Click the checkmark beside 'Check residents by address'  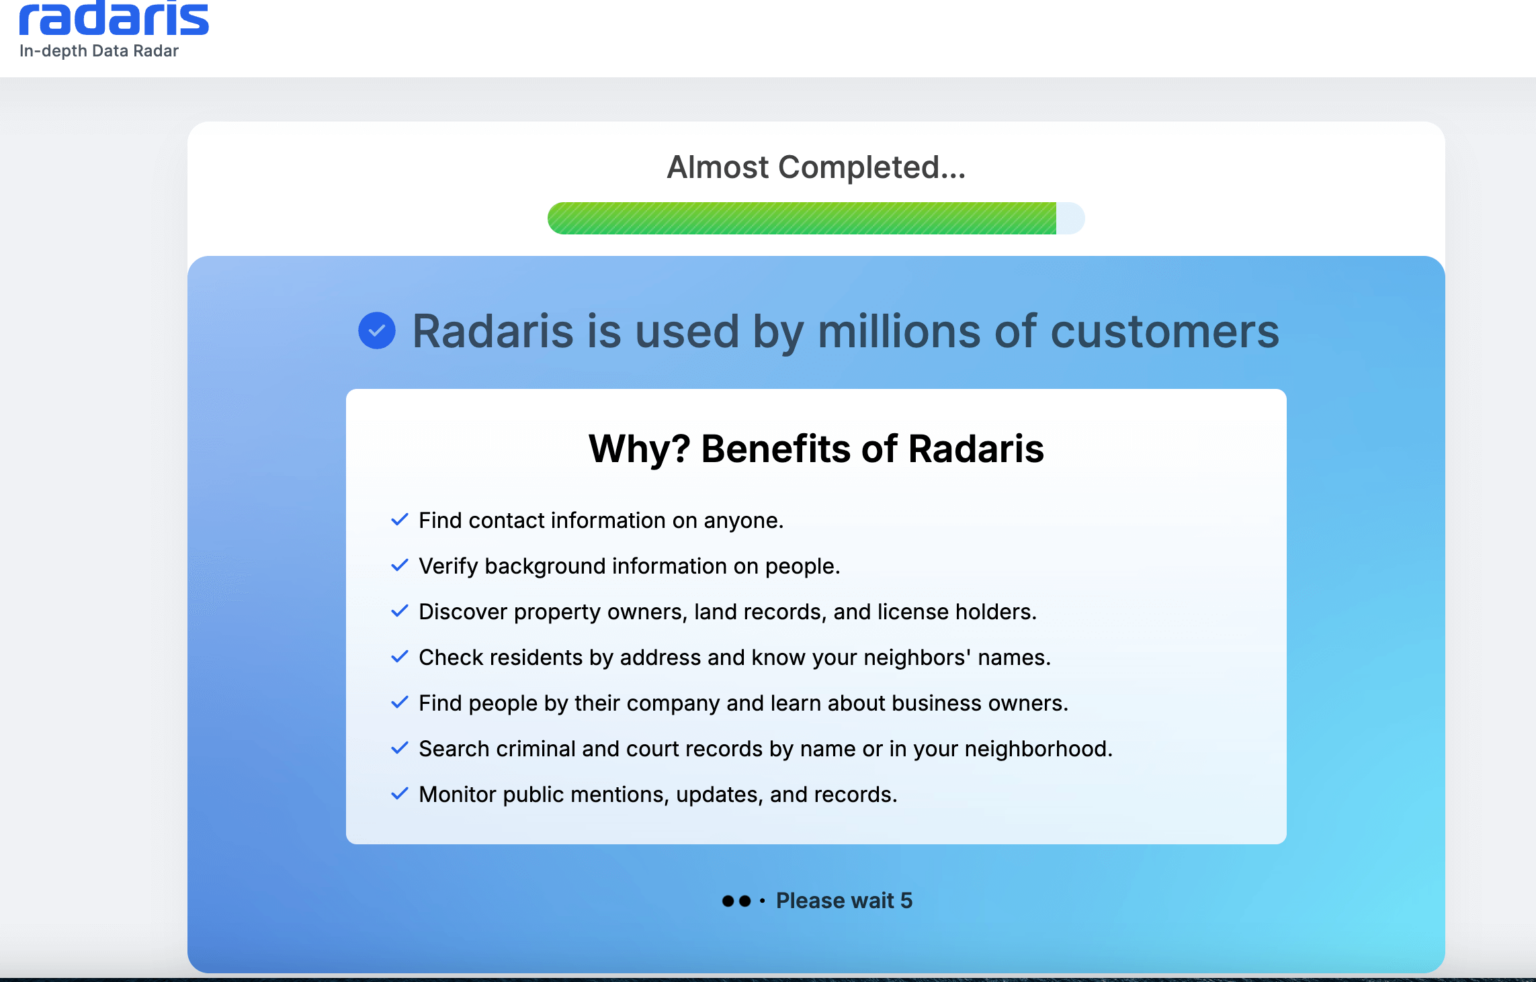[399, 656]
